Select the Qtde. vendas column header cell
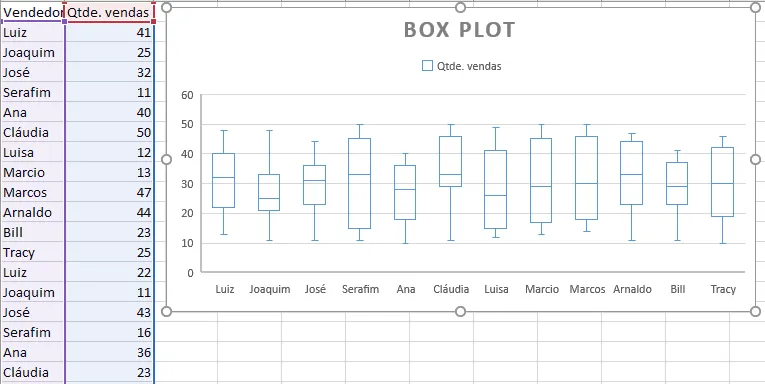This screenshot has width=765, height=384. tap(109, 13)
